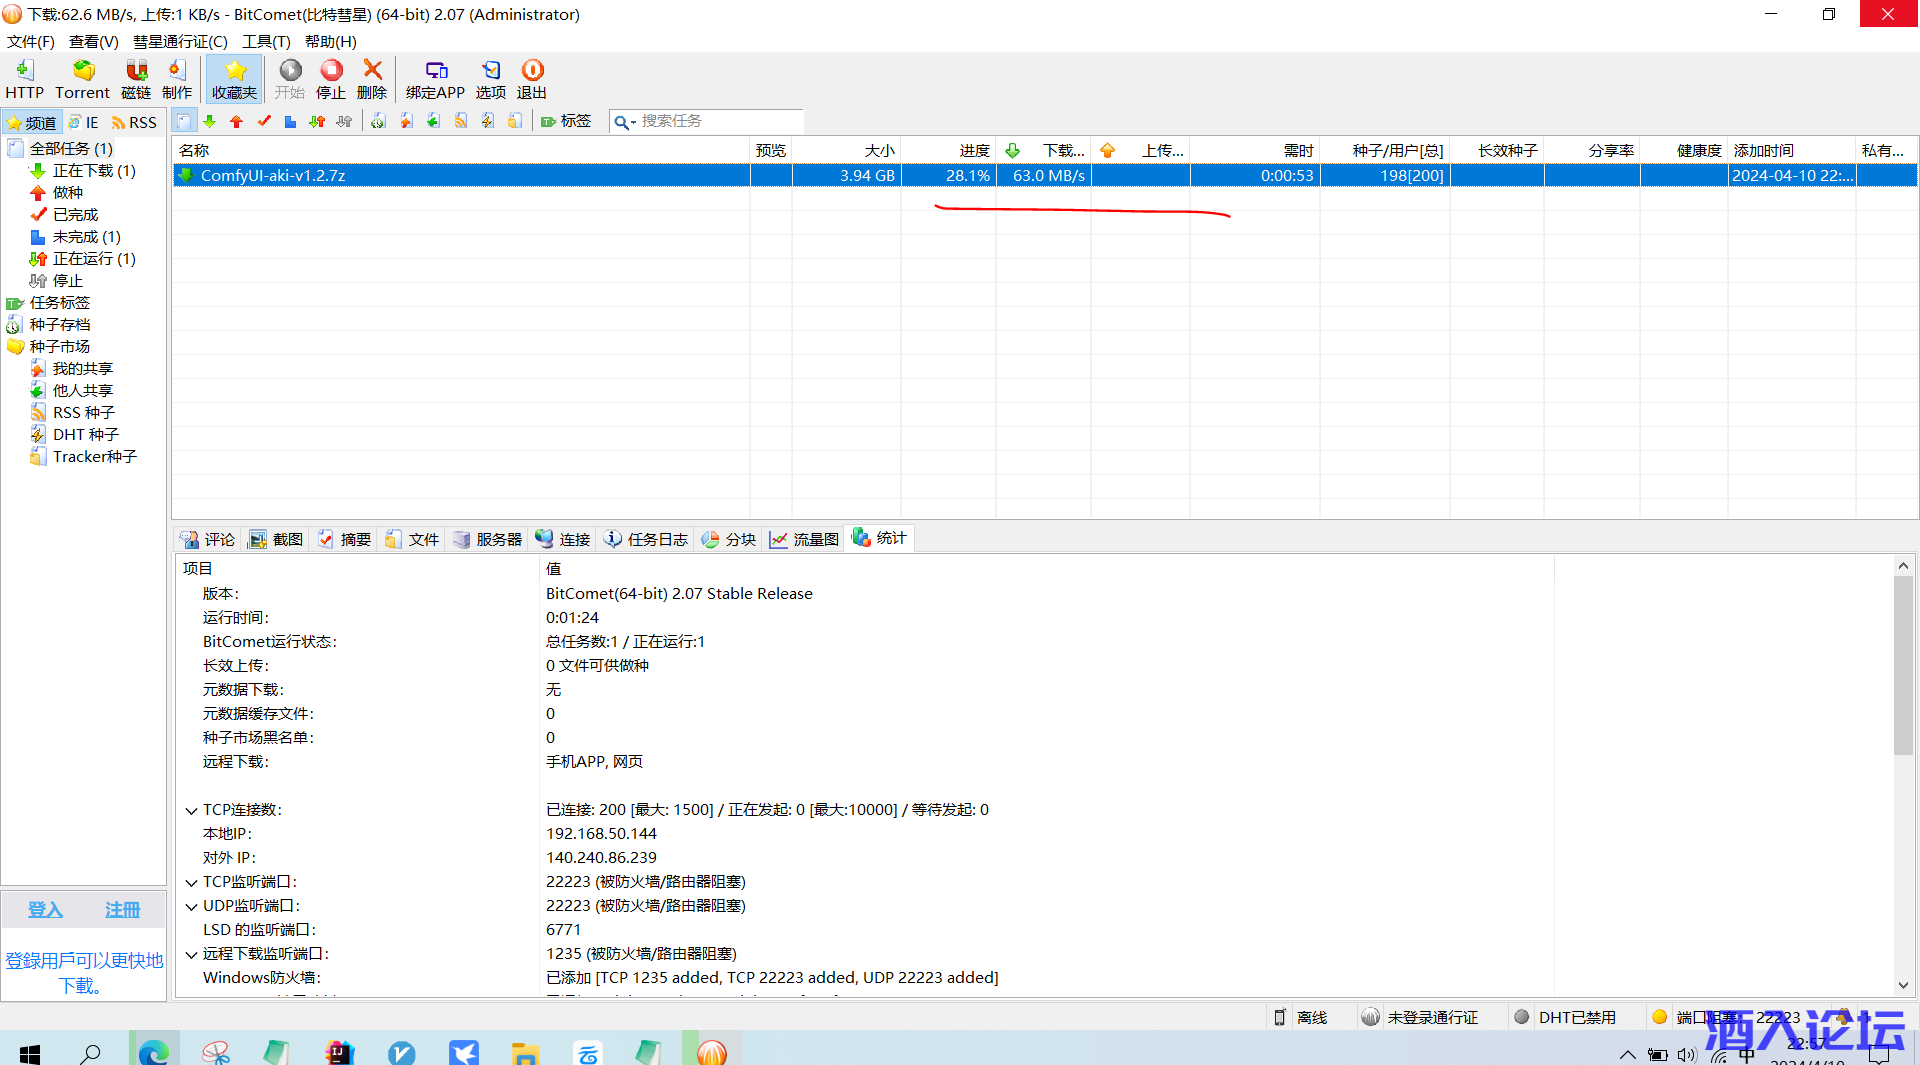Collapse the UDP监听端口 row
Viewport: 1920px width, 1065px height.
click(191, 906)
